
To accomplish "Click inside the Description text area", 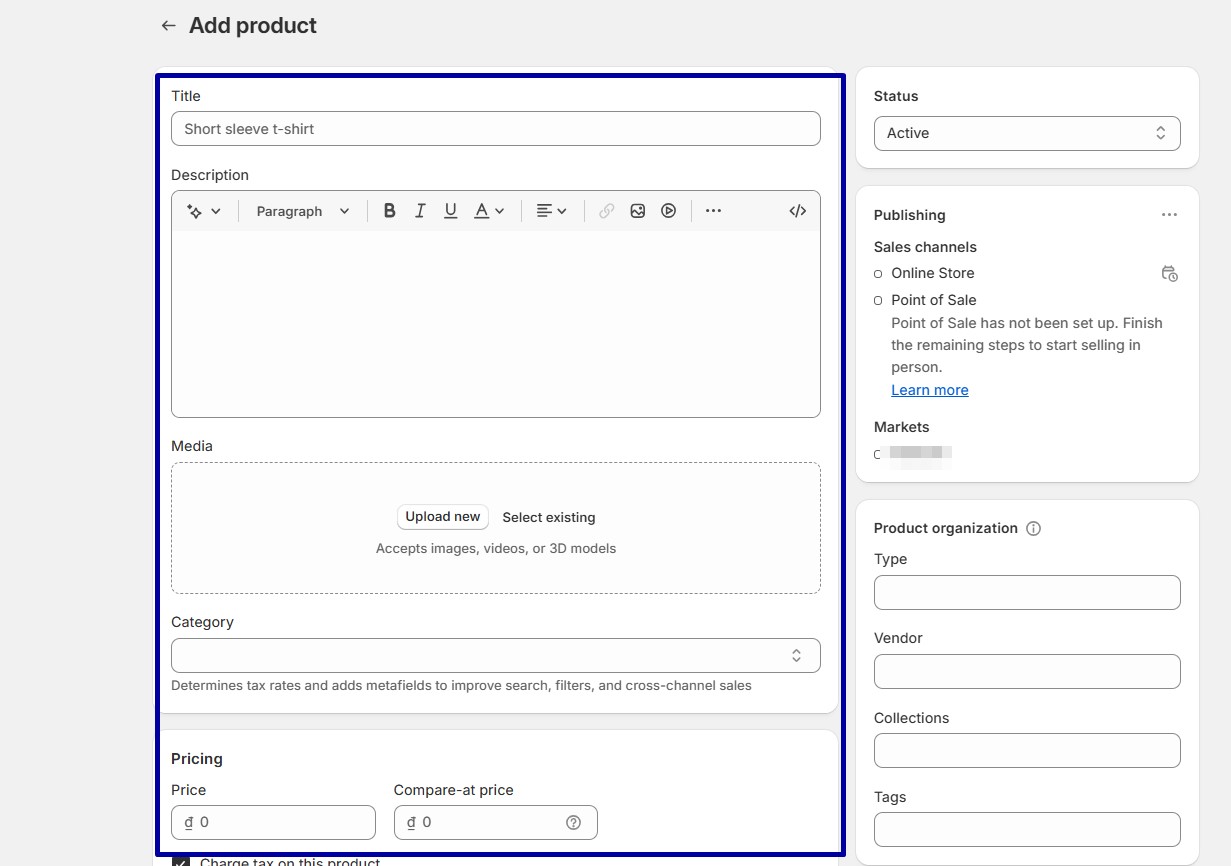I will (x=496, y=324).
